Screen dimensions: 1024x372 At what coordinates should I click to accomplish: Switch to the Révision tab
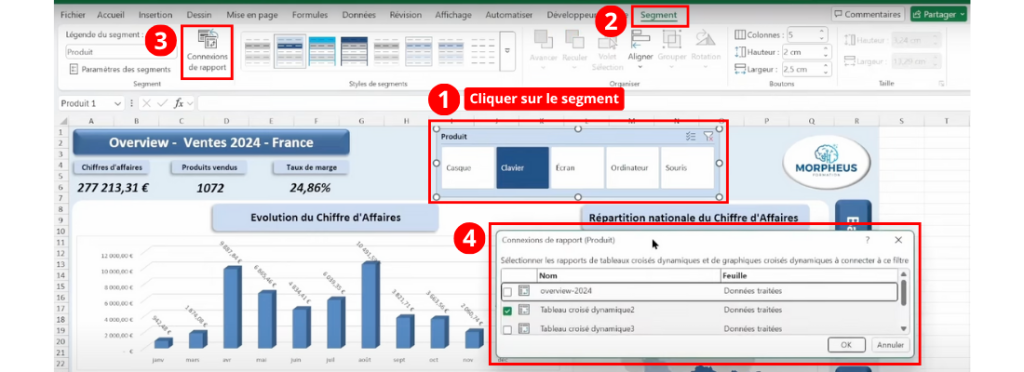[x=405, y=14]
